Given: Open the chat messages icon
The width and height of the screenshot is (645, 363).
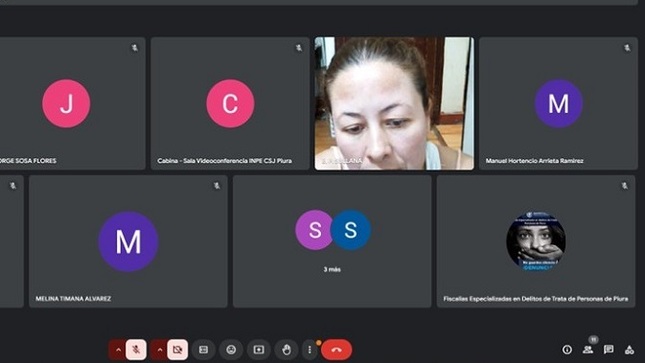Looking at the screenshot, I should [608, 350].
